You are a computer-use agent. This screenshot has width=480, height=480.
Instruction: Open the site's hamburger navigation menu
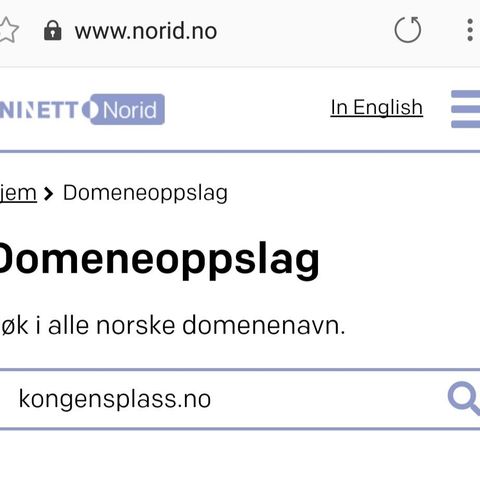click(466, 109)
